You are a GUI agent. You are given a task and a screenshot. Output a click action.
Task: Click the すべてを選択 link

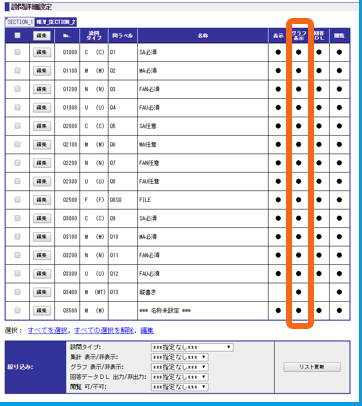pos(48,331)
